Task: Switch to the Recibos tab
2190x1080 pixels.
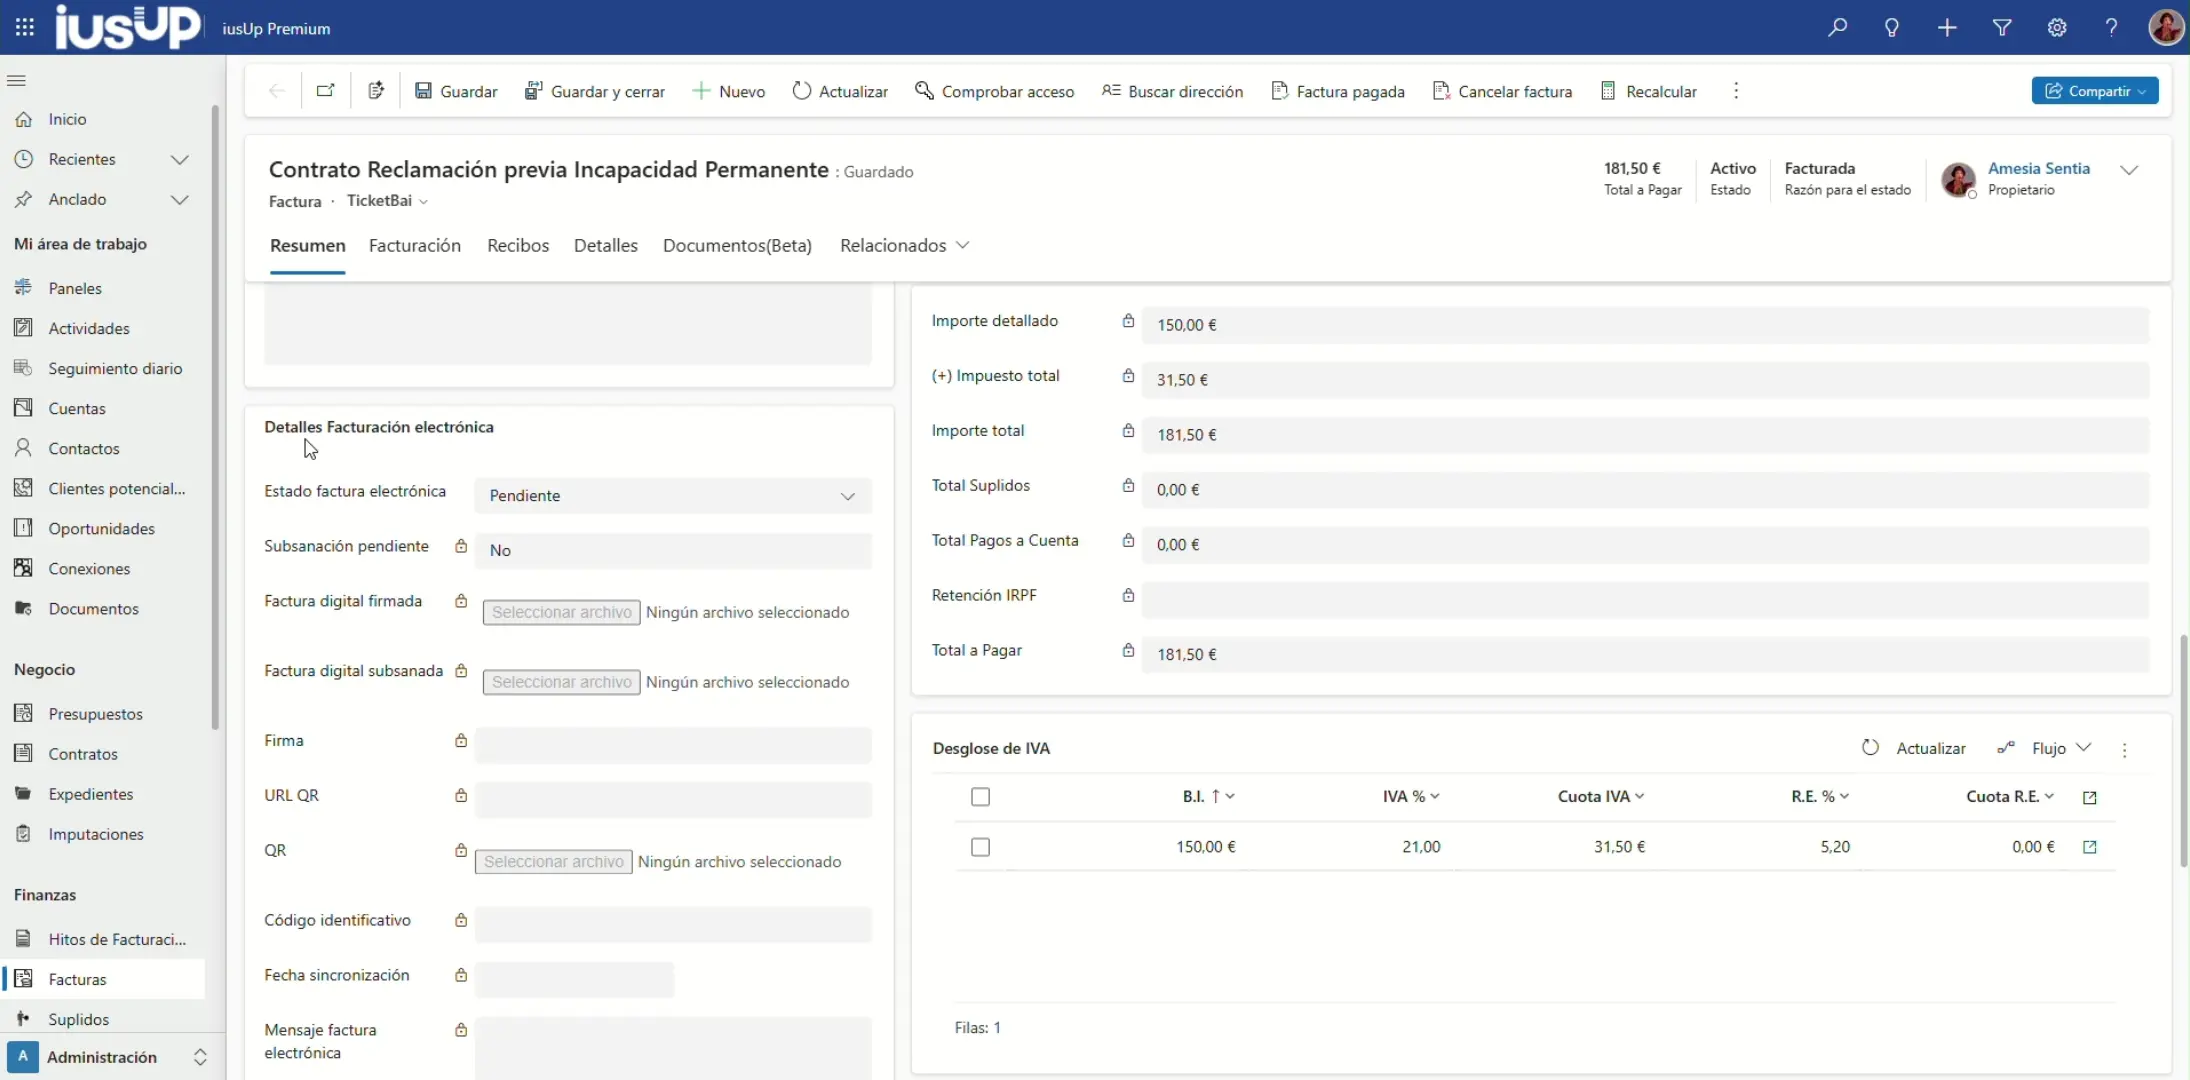Action: point(517,246)
